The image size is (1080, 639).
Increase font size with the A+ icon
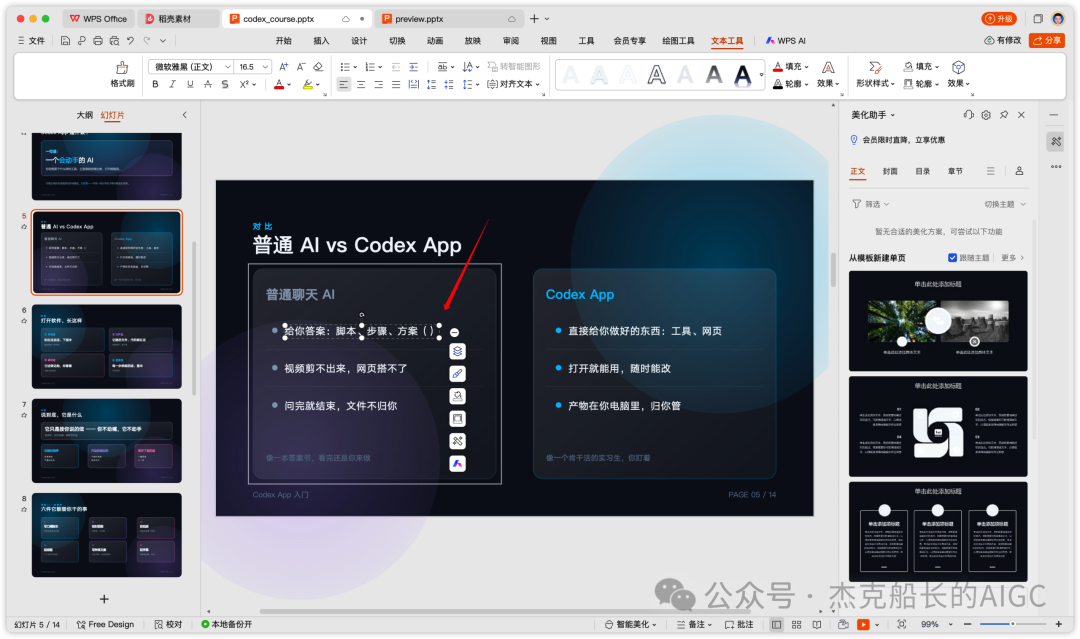click(284, 67)
